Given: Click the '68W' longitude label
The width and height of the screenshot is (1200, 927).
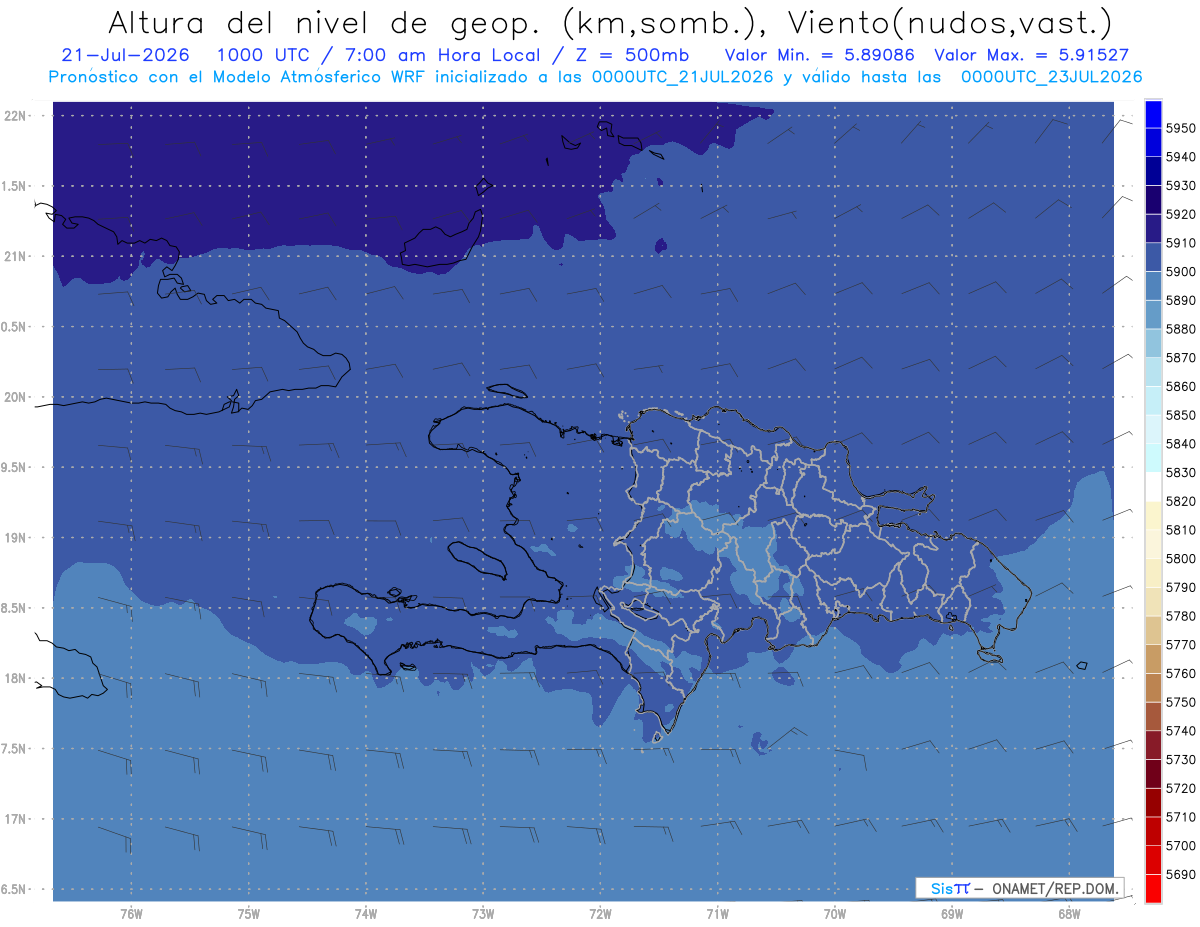Looking at the screenshot, I should (1069, 914).
